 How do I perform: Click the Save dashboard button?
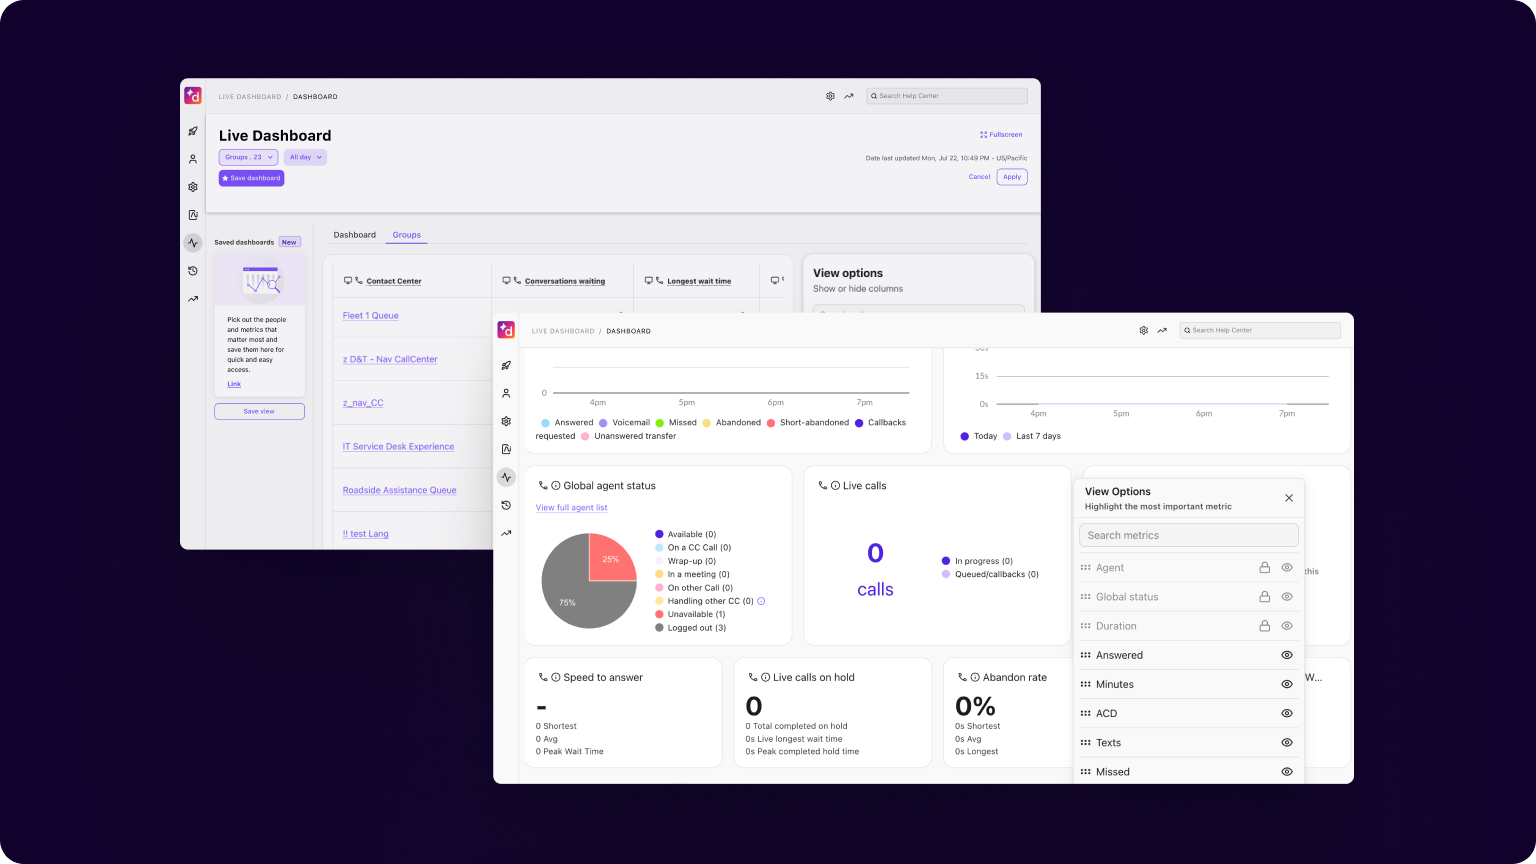pos(251,178)
